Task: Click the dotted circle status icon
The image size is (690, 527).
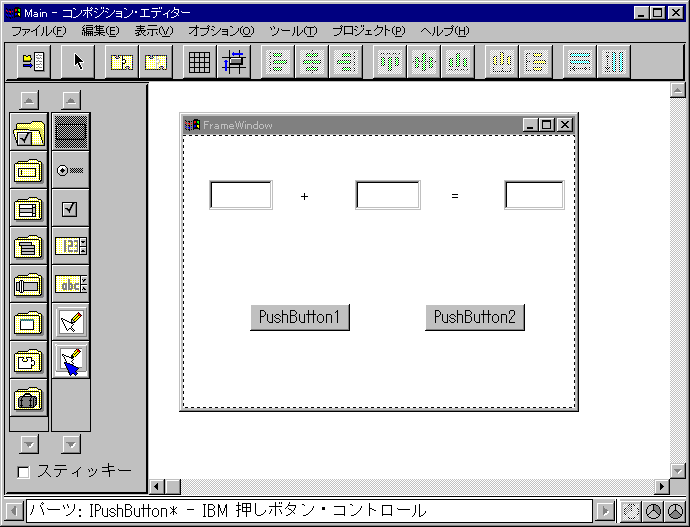Action: 631,511
